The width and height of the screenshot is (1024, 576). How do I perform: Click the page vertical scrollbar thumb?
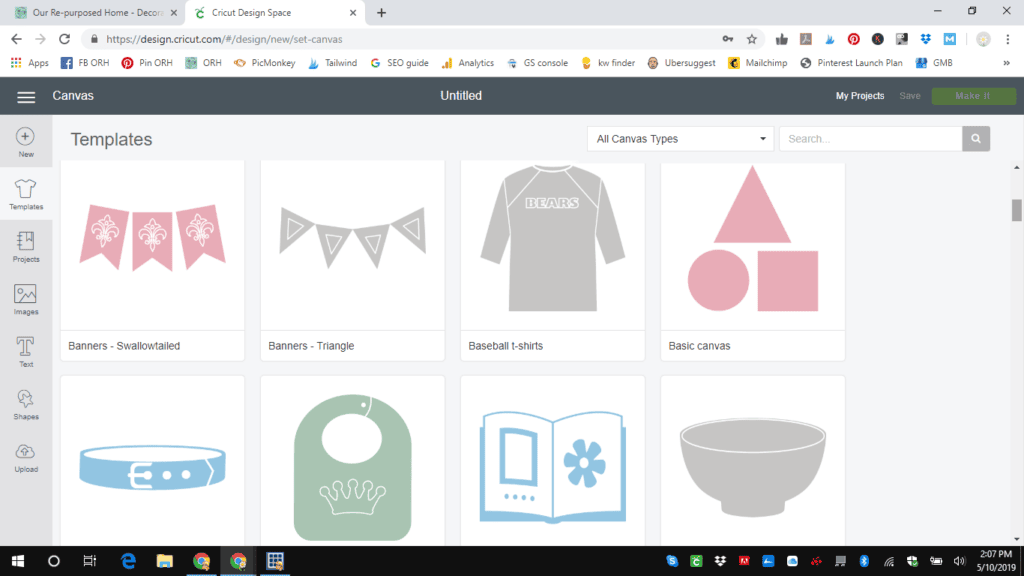coord(1017,209)
